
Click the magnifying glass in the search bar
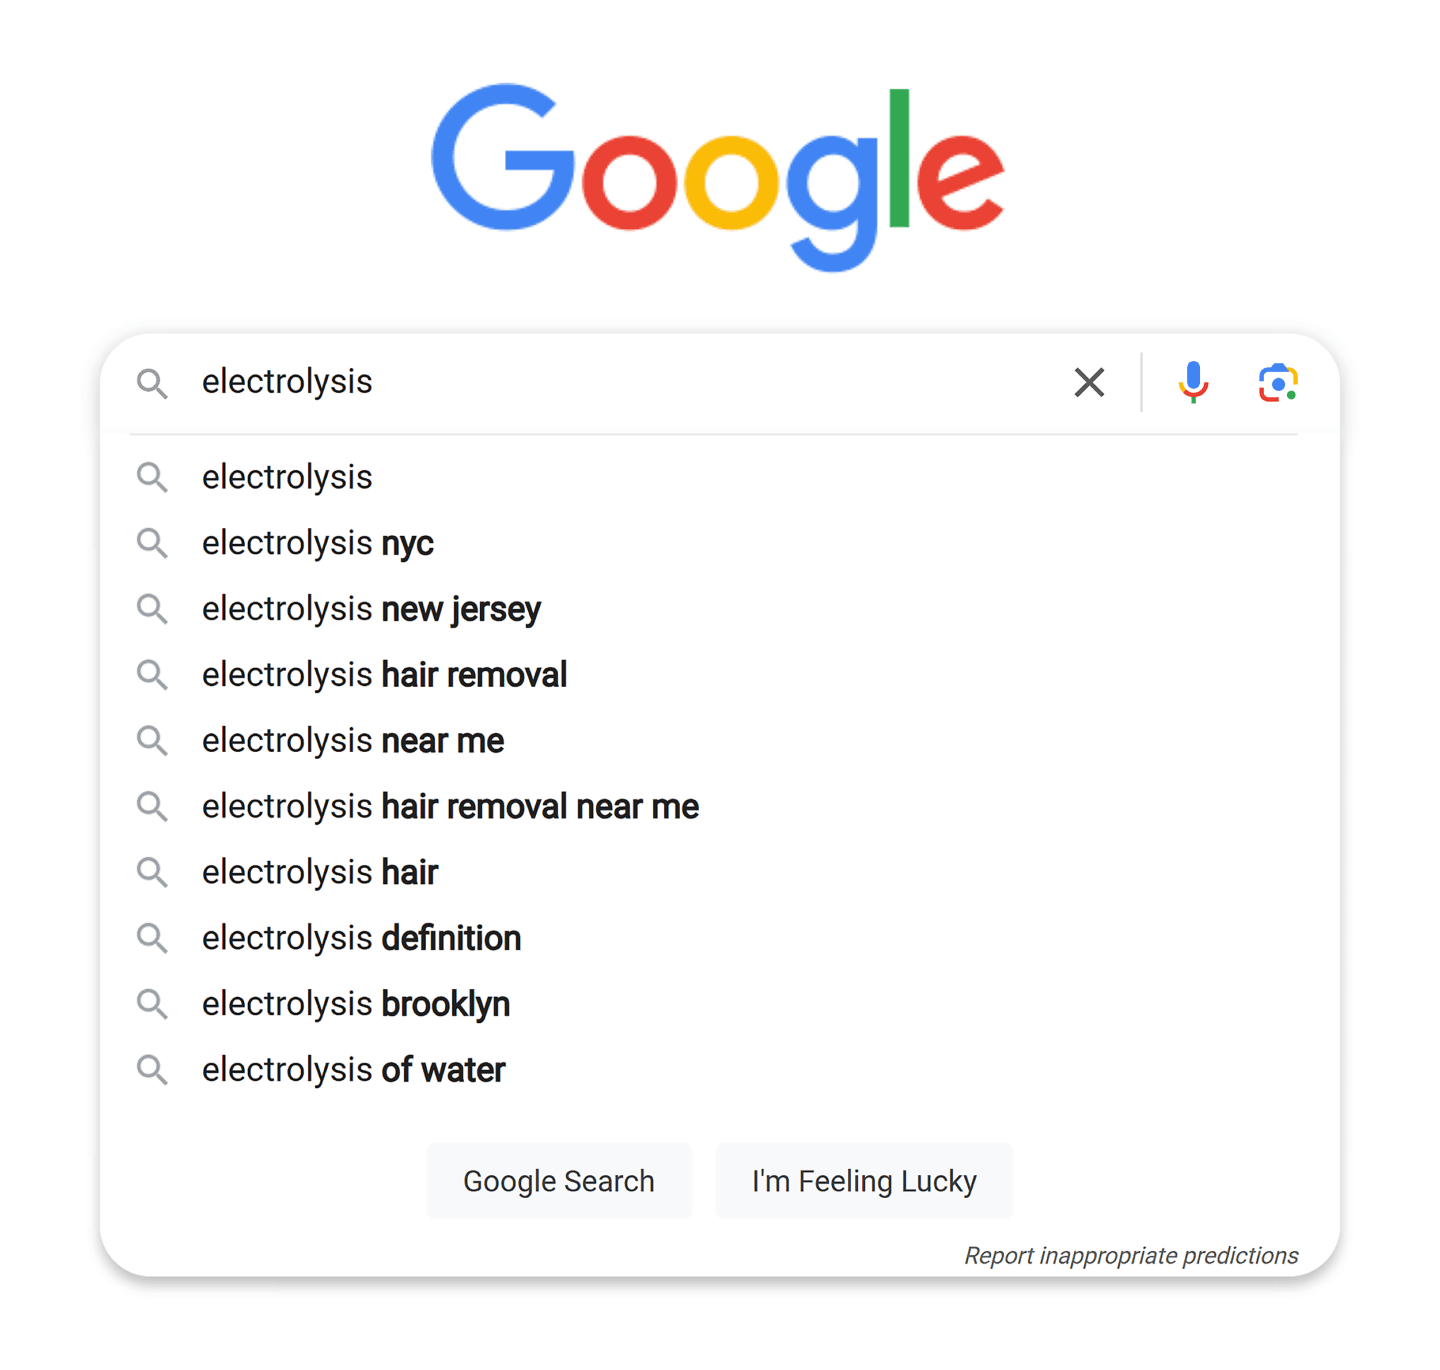(x=153, y=383)
